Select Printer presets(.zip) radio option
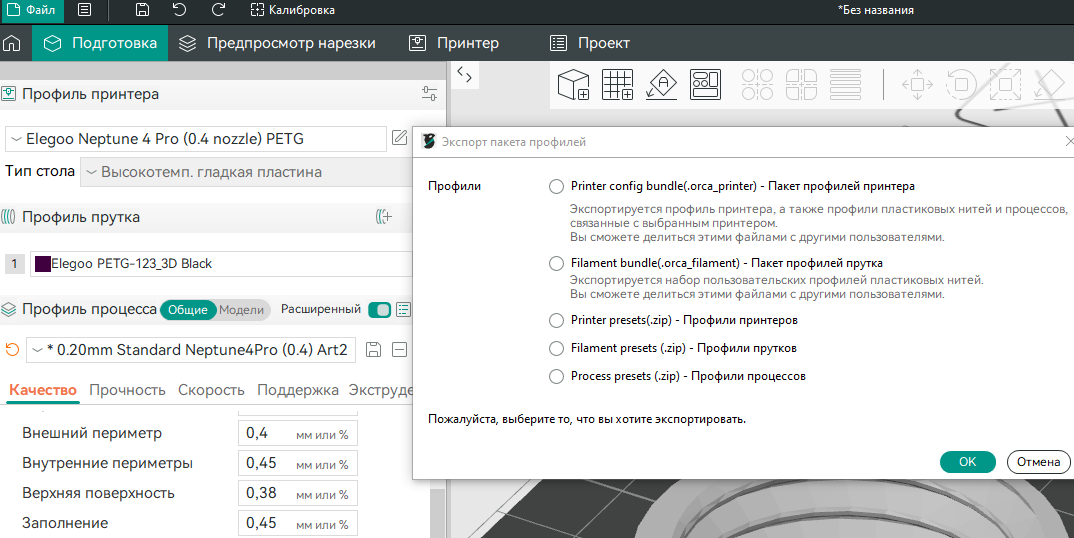The image size is (1074, 538). [556, 320]
